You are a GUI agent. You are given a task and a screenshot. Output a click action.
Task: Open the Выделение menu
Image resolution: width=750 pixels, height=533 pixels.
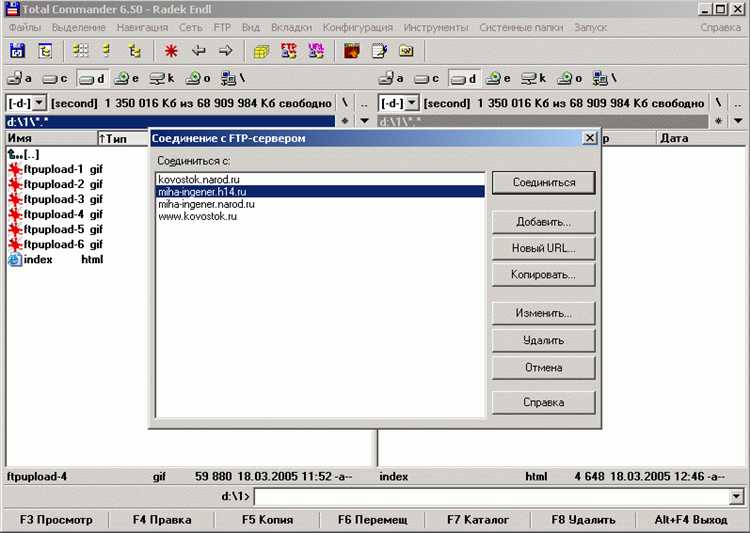(x=78, y=27)
